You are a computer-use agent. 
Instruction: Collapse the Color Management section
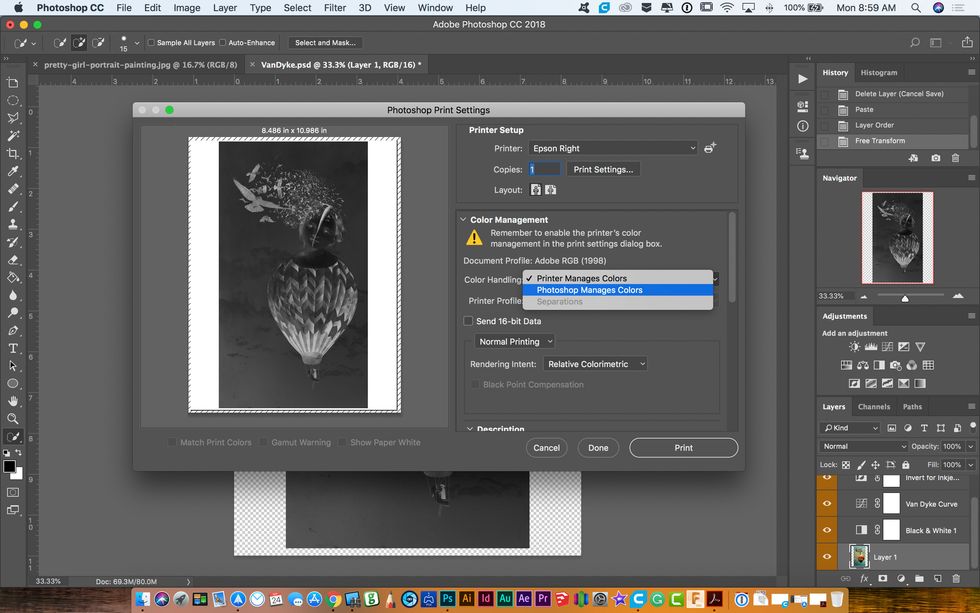coord(463,219)
